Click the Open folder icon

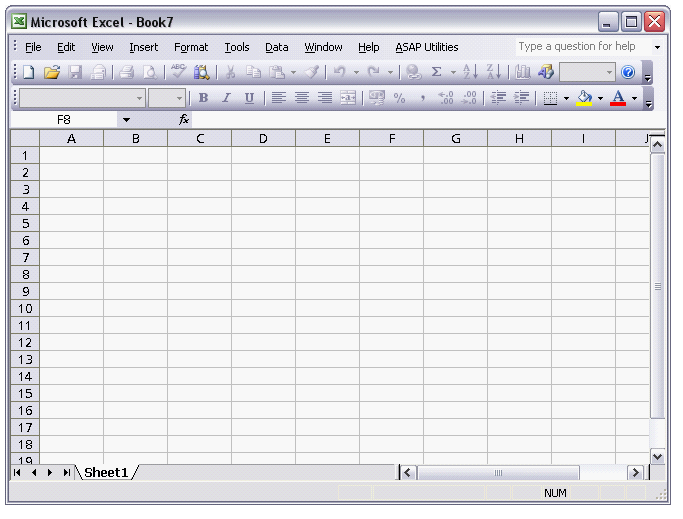click(52, 72)
